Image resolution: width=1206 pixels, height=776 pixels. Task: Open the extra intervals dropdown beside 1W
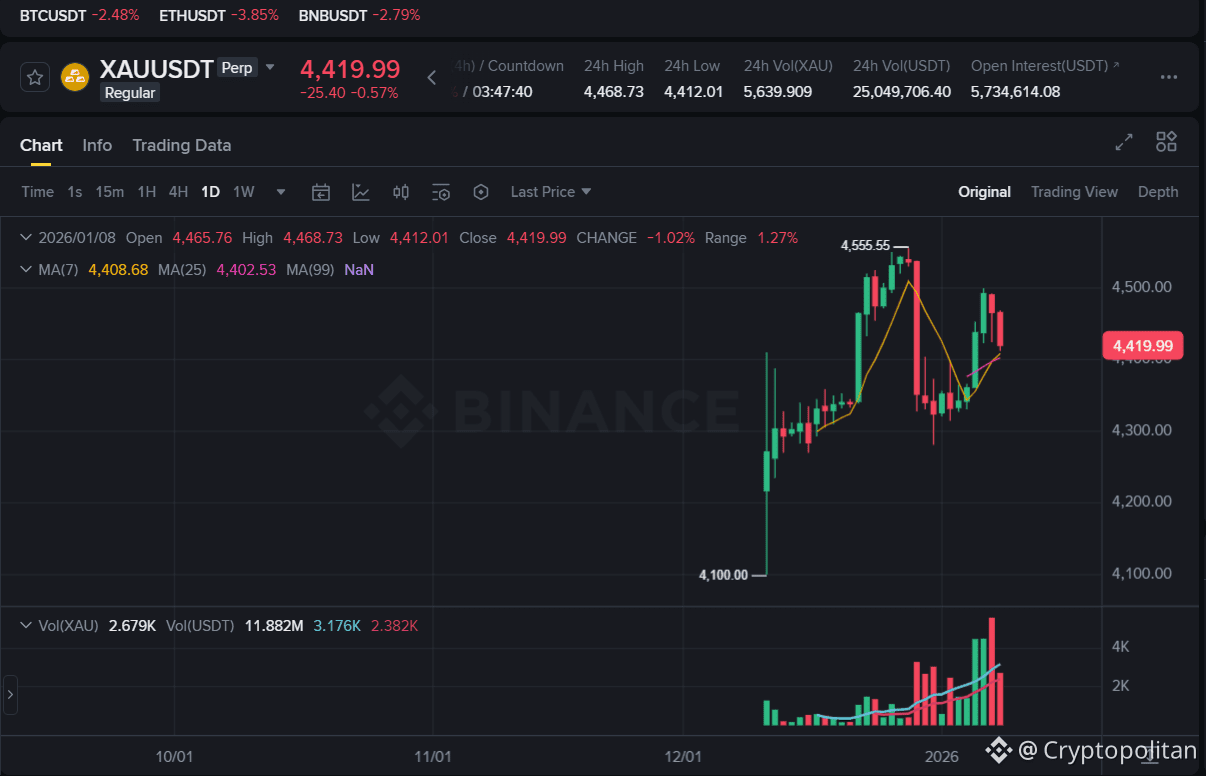[280, 191]
